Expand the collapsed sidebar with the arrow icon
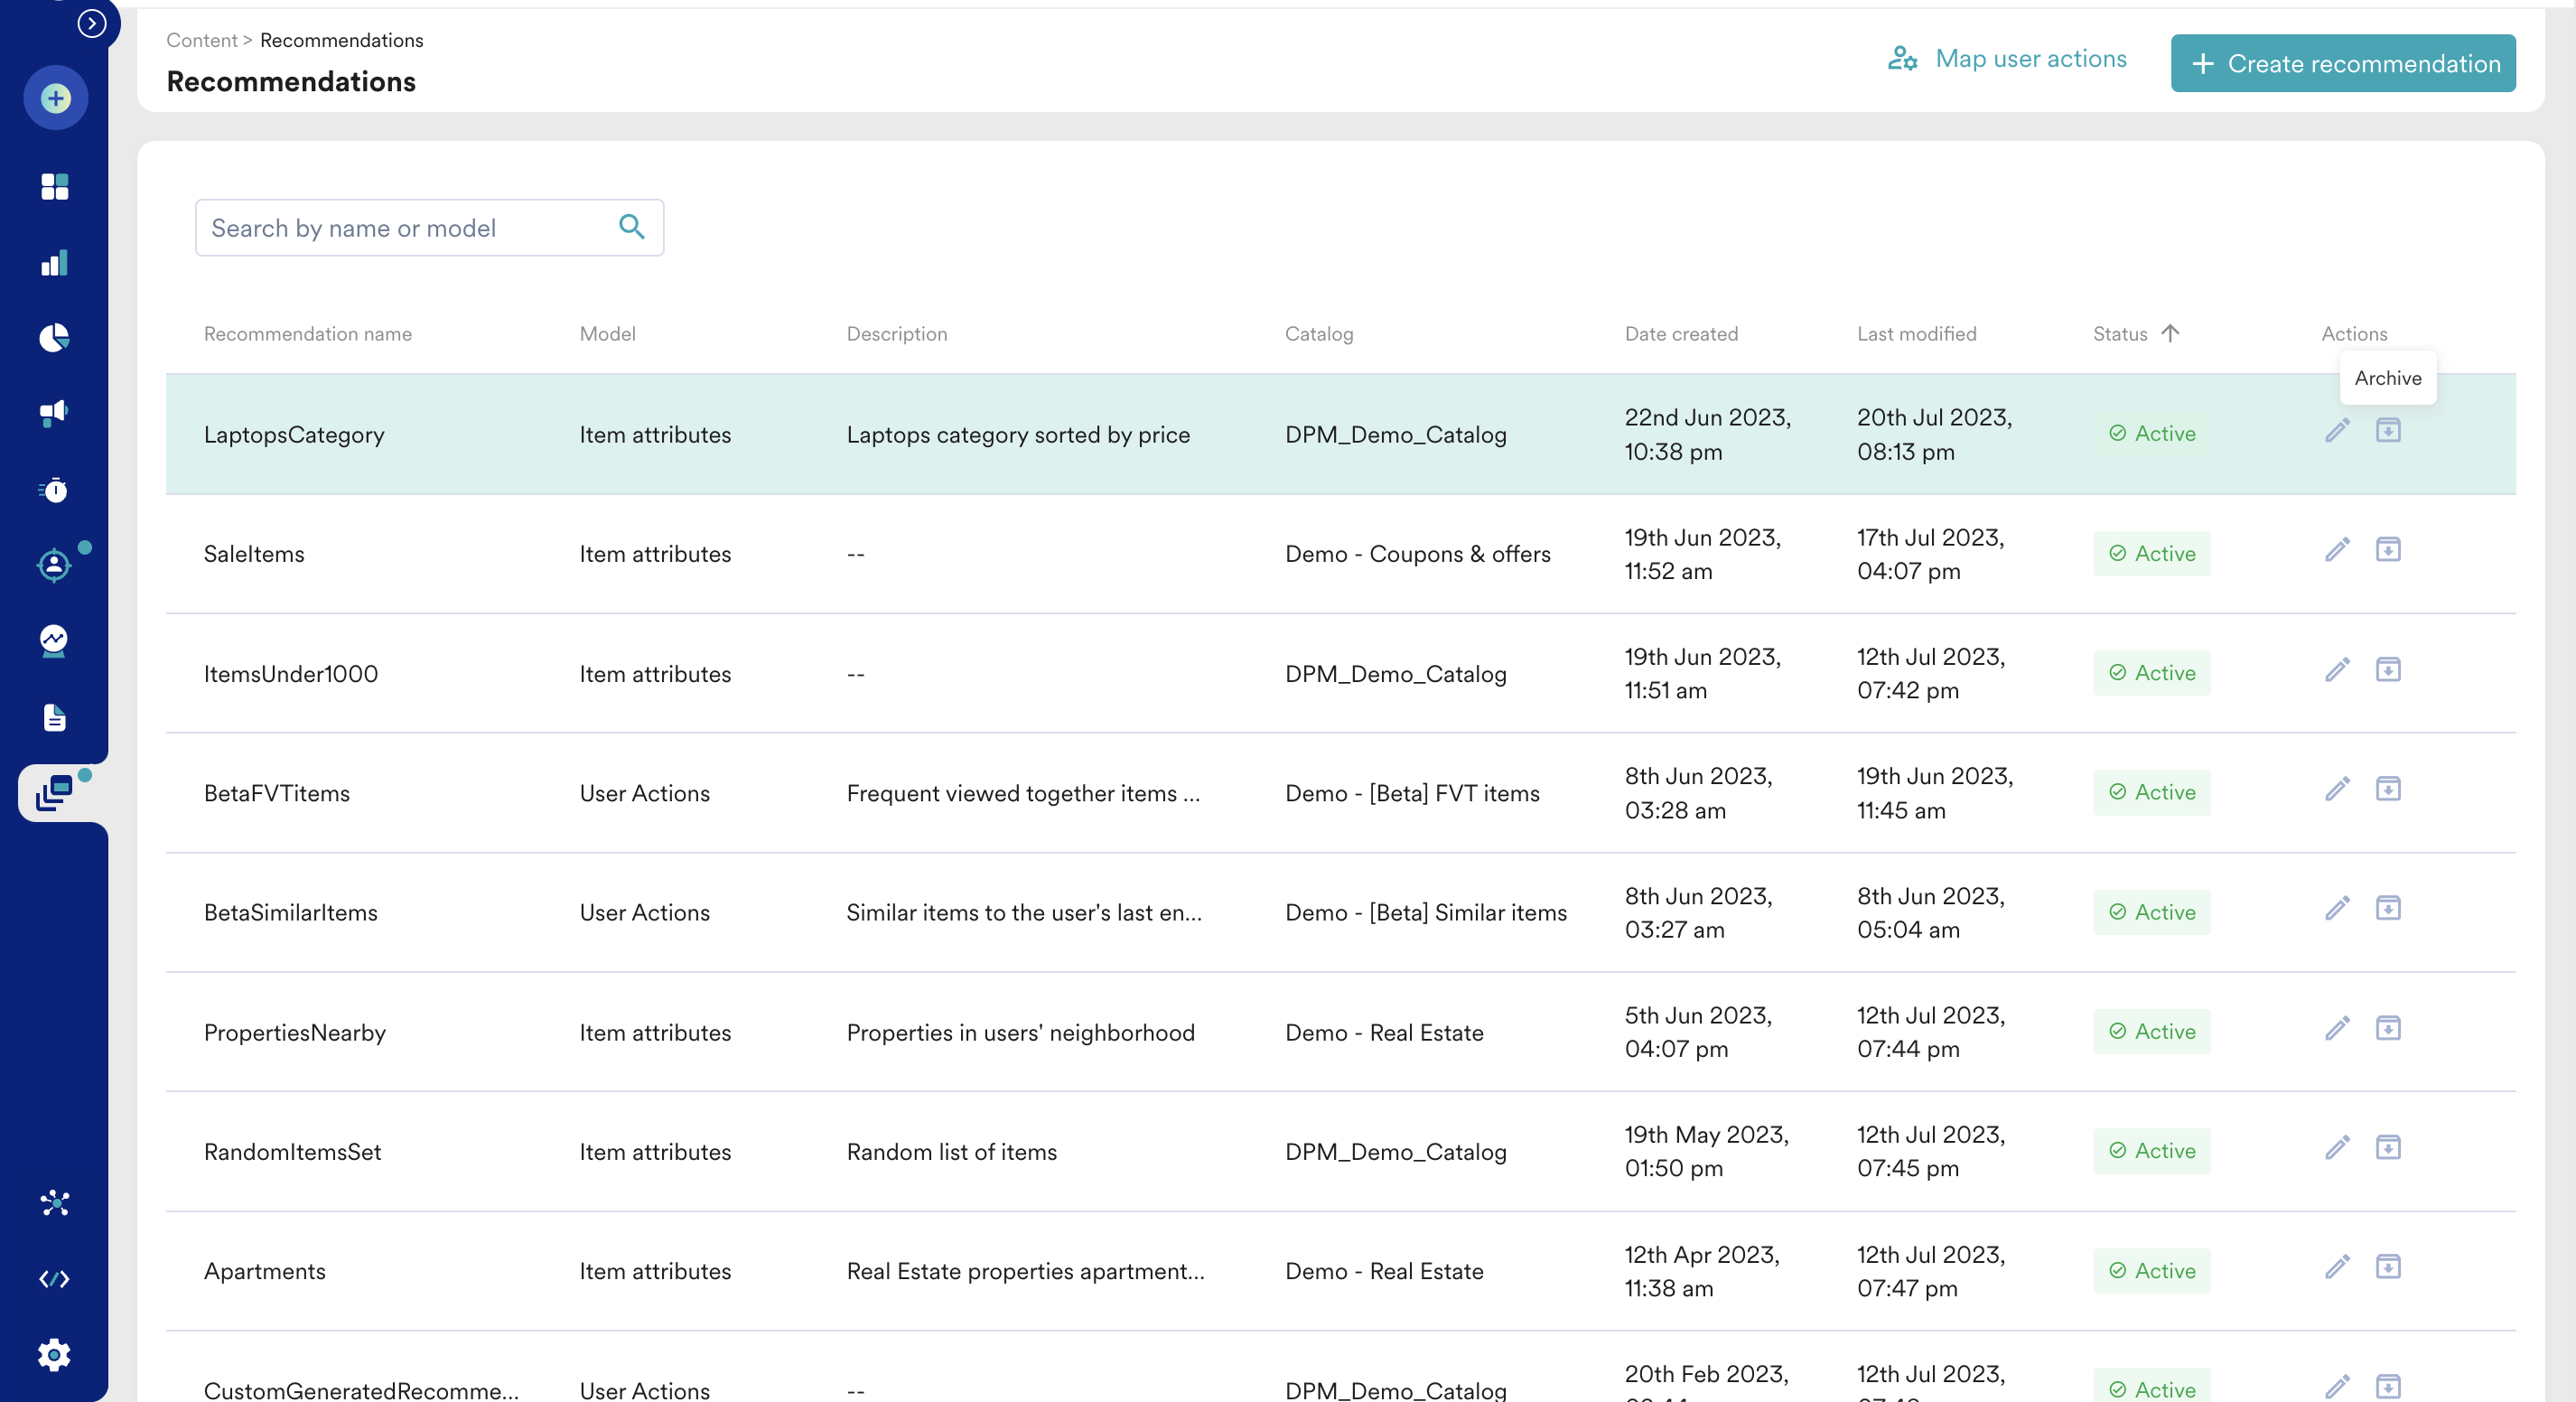This screenshot has width=2576, height=1402. tap(91, 23)
